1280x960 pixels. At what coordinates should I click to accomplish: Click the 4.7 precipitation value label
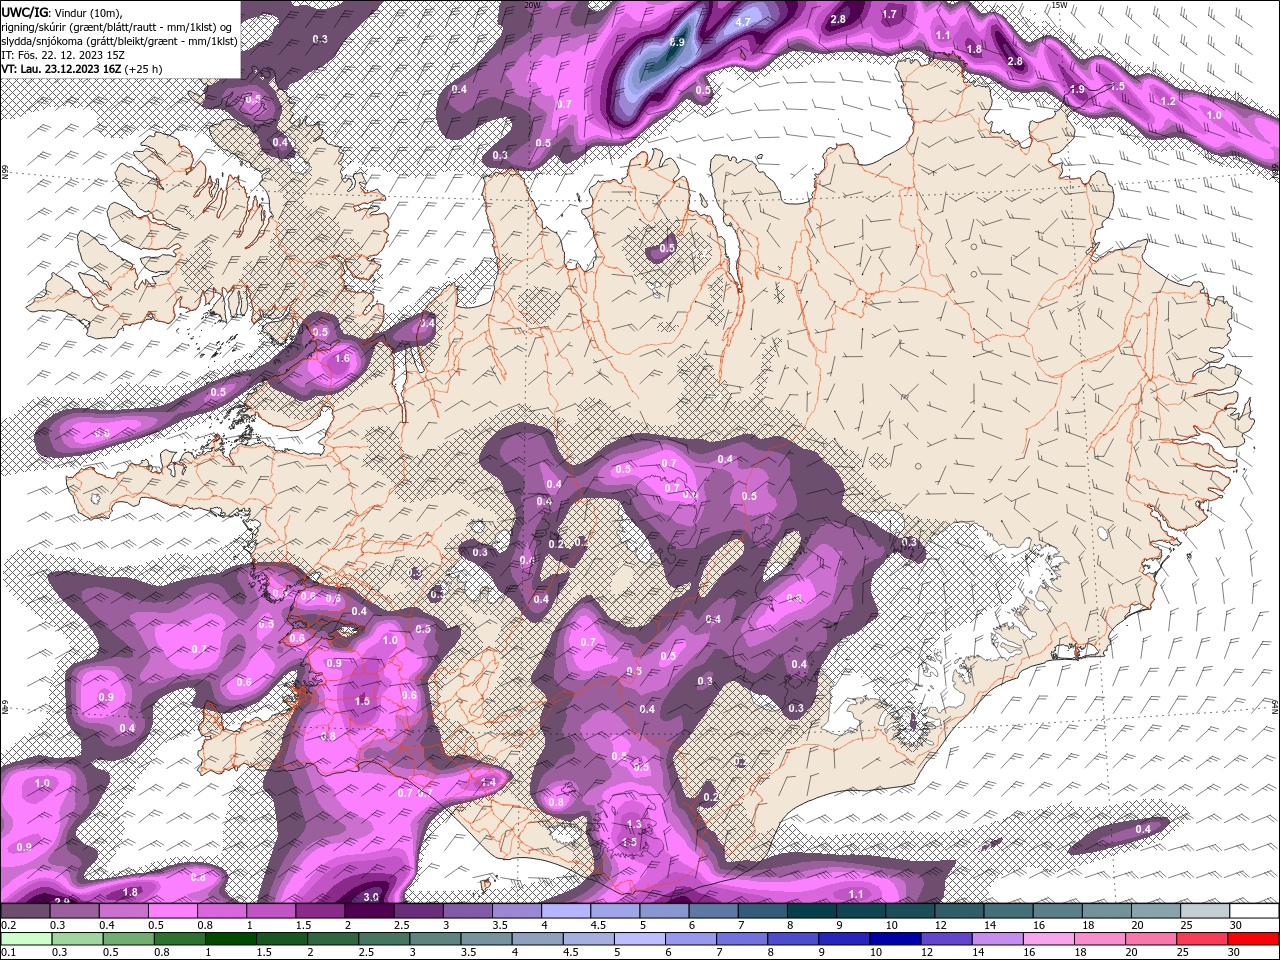coord(743,22)
